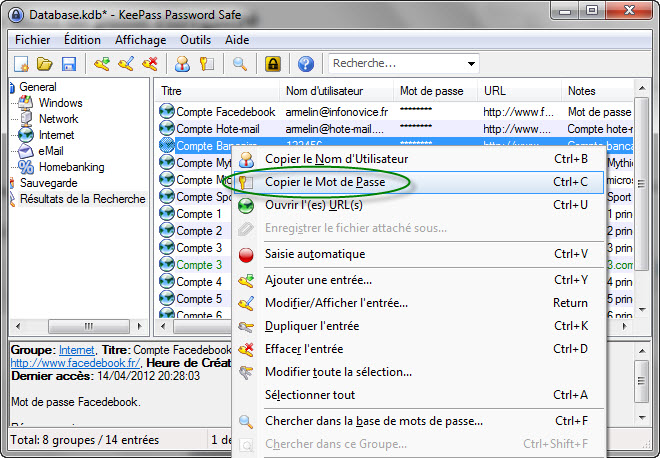Click the magnifier Find toolbar icon
The height and width of the screenshot is (458, 660).
[240, 64]
